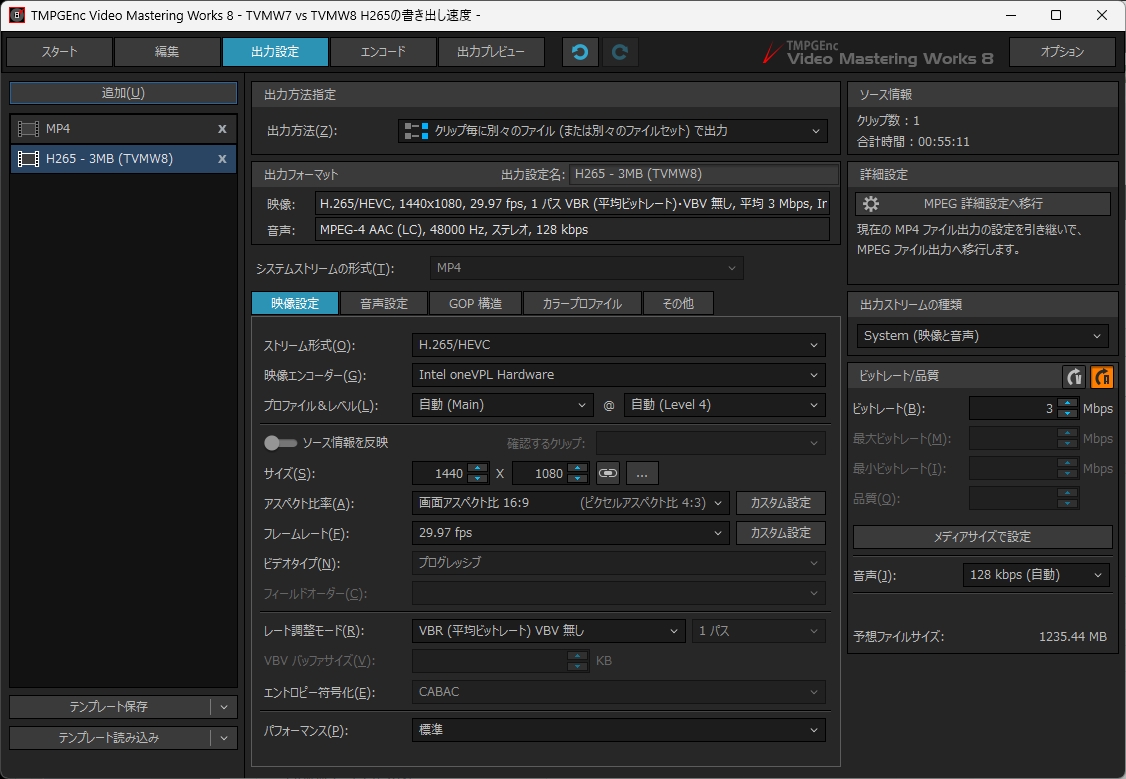This screenshot has height=779, width=1126.
Task: Open the level 自動 (Level 4) dropdown
Action: pos(725,405)
